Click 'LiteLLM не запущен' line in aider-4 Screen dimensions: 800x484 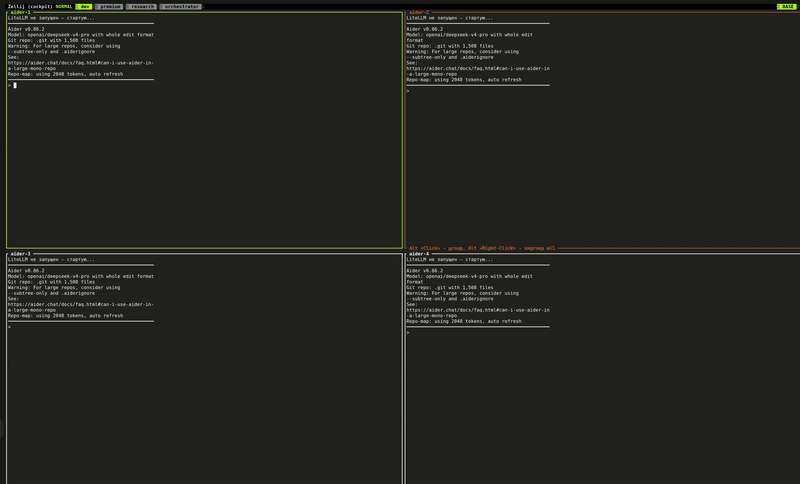[x=449, y=260]
